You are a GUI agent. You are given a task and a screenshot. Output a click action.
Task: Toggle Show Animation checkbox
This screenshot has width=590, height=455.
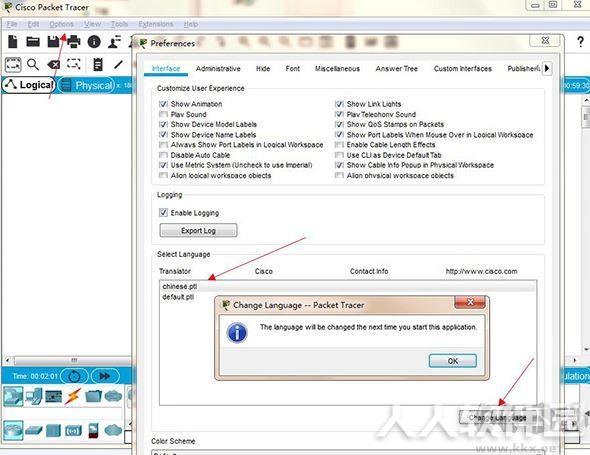click(163, 104)
